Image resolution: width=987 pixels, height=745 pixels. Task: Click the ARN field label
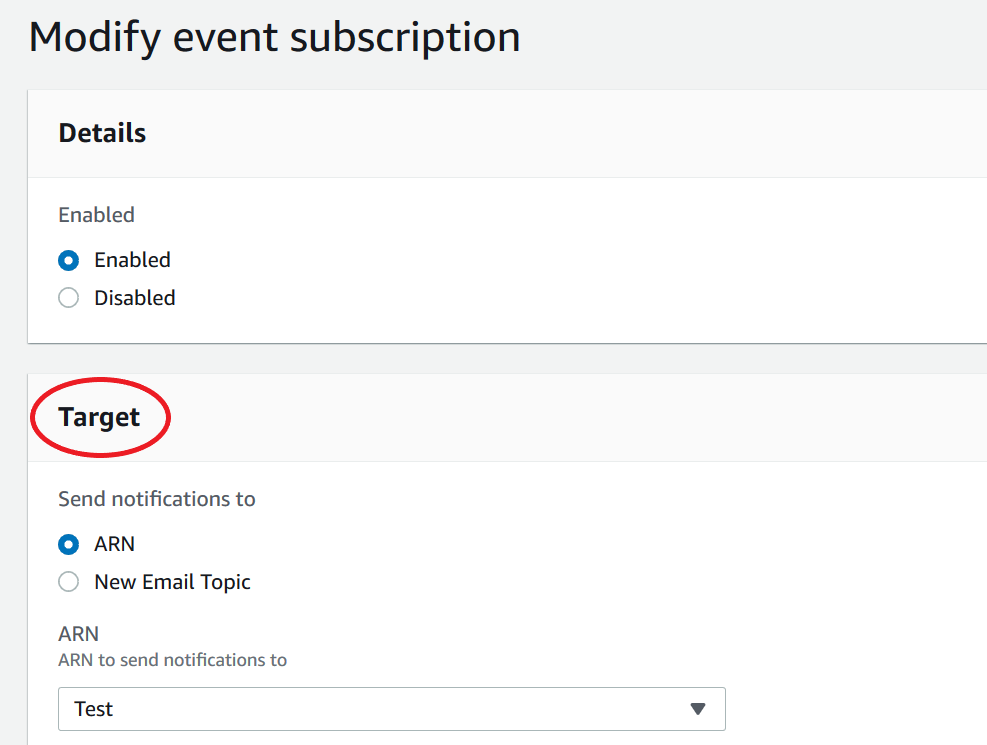click(x=78, y=633)
